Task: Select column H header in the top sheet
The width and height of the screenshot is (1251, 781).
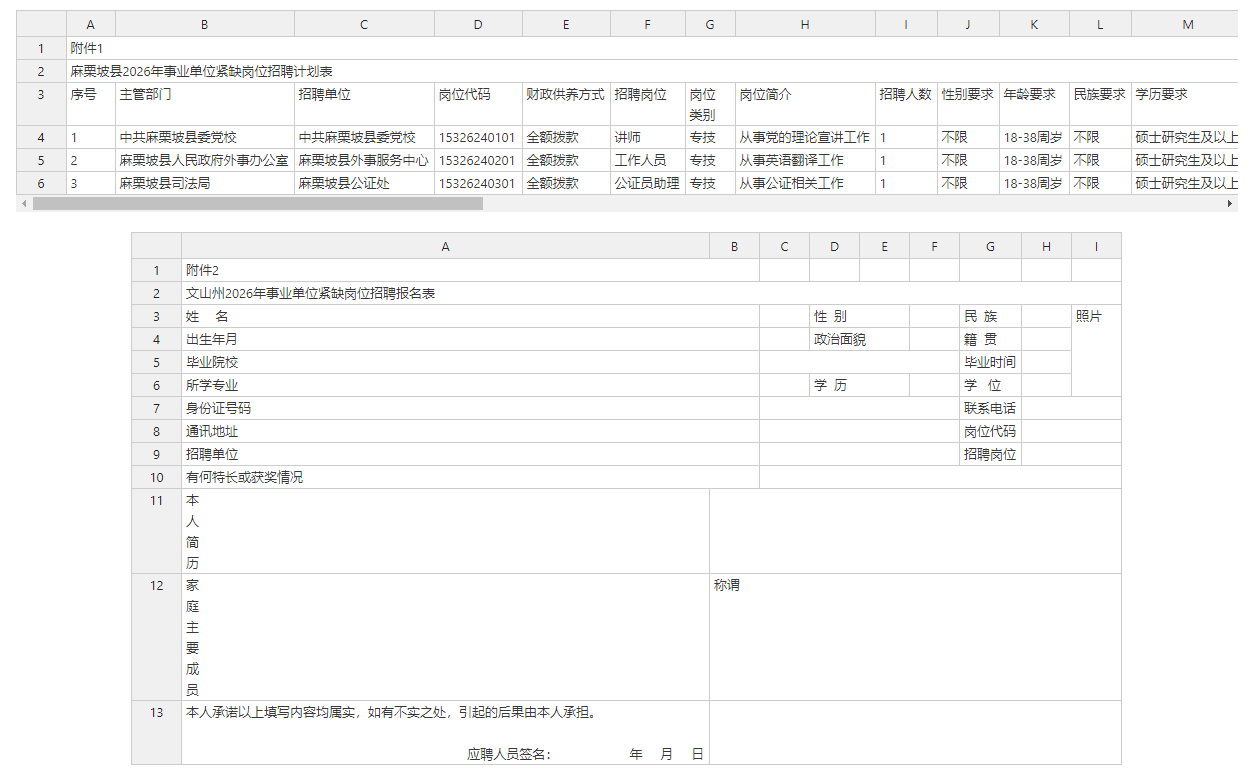Action: point(804,23)
